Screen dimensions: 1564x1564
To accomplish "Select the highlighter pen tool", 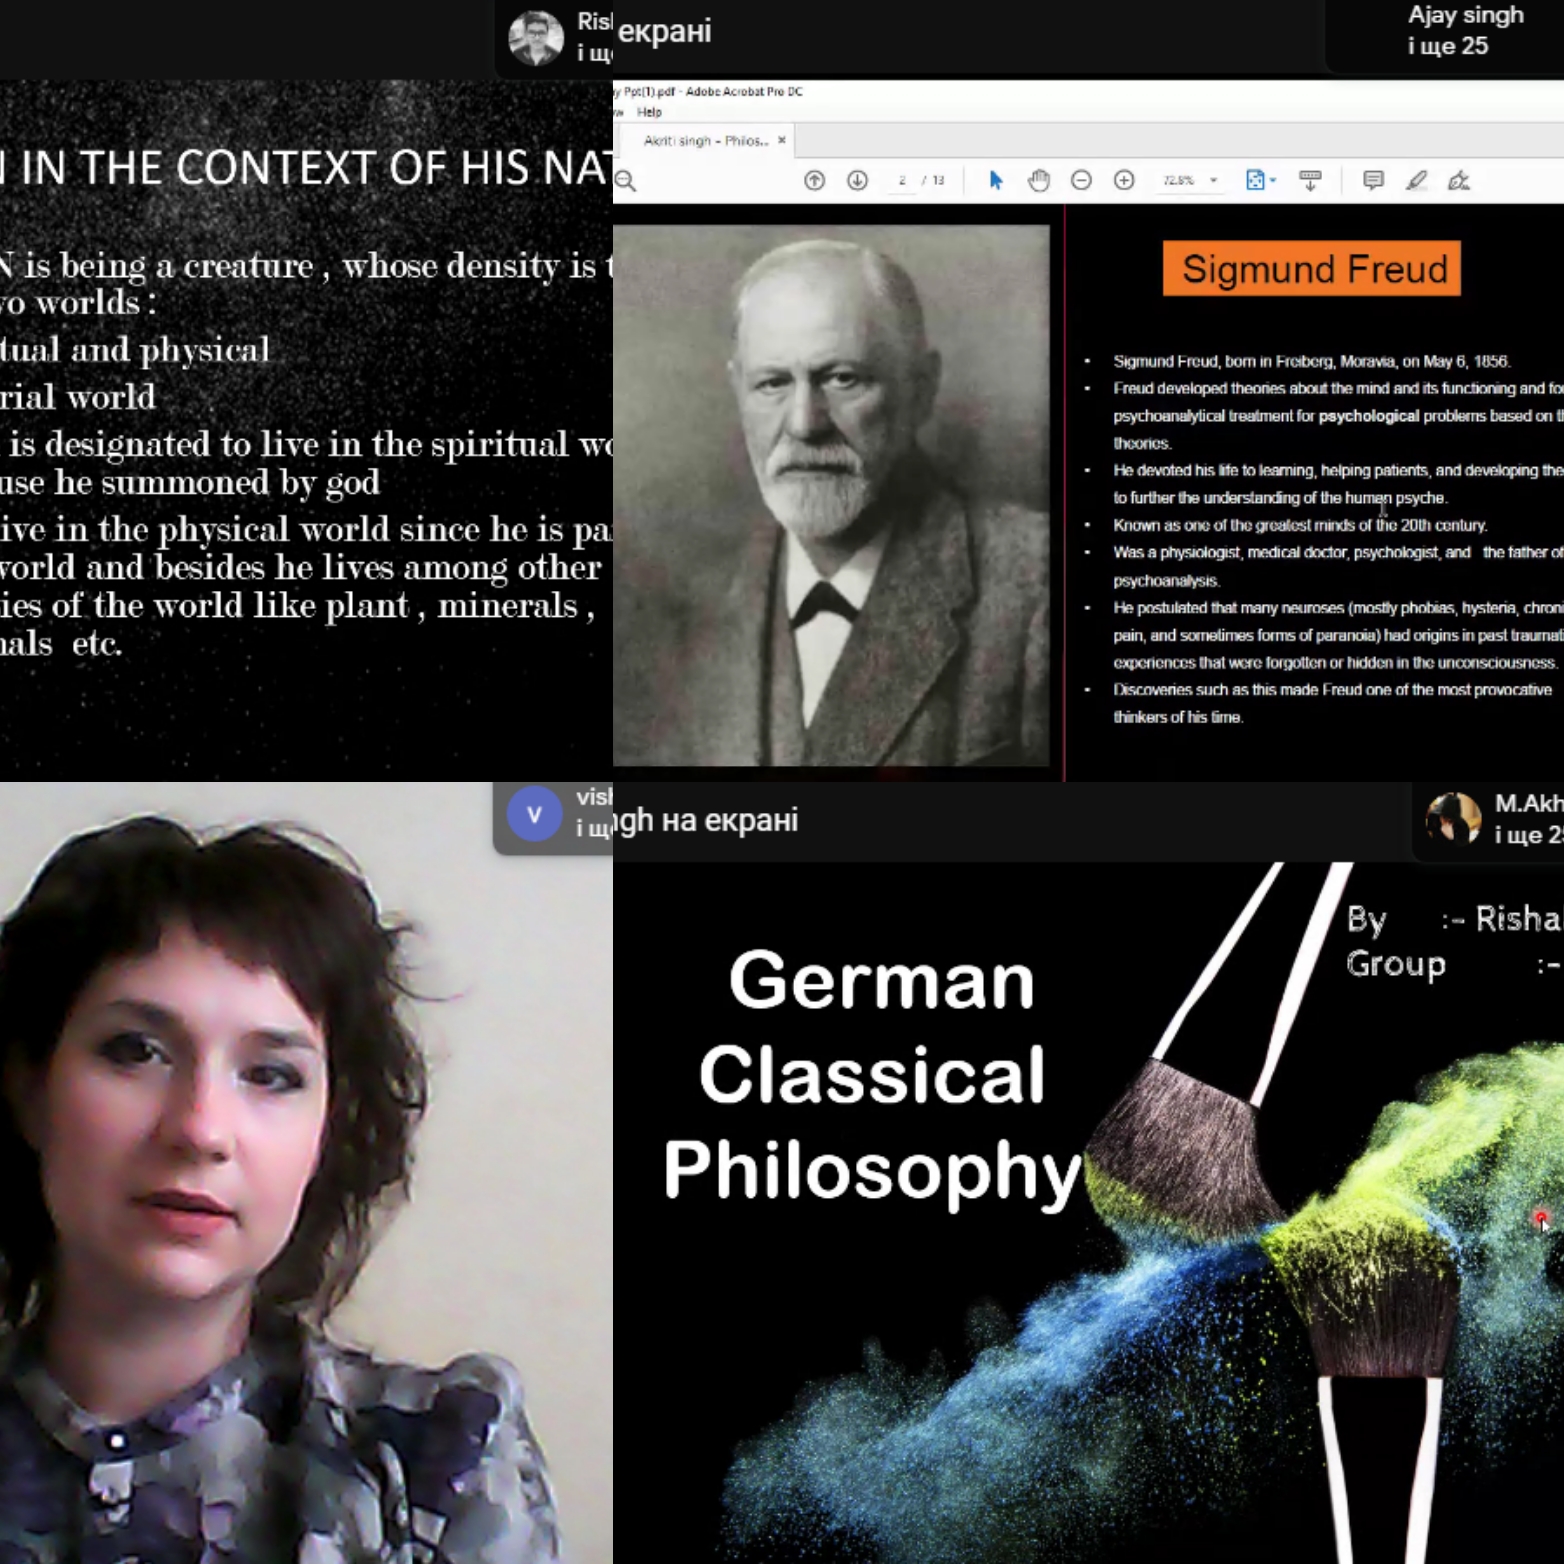I will click(1416, 180).
